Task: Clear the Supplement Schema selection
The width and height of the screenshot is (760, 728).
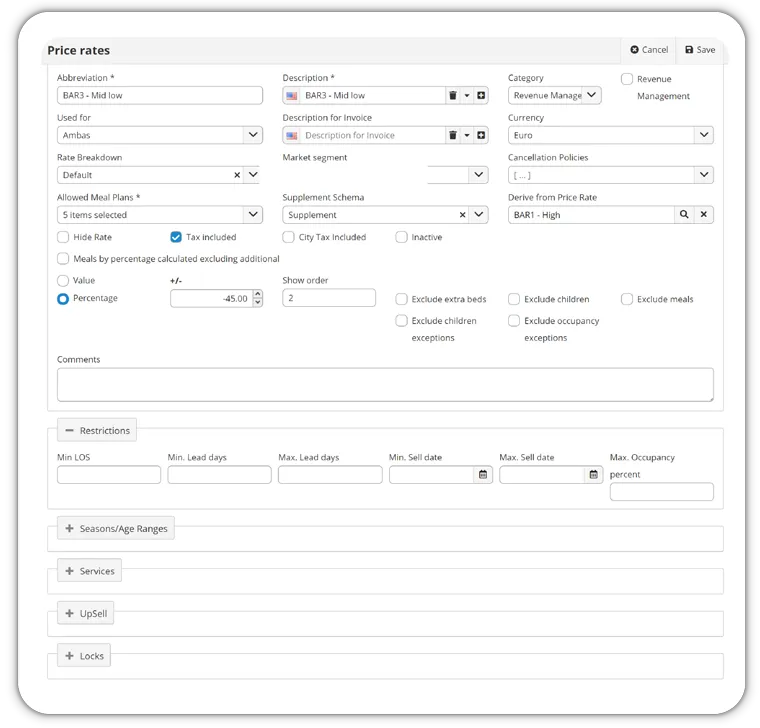Action: click(462, 215)
